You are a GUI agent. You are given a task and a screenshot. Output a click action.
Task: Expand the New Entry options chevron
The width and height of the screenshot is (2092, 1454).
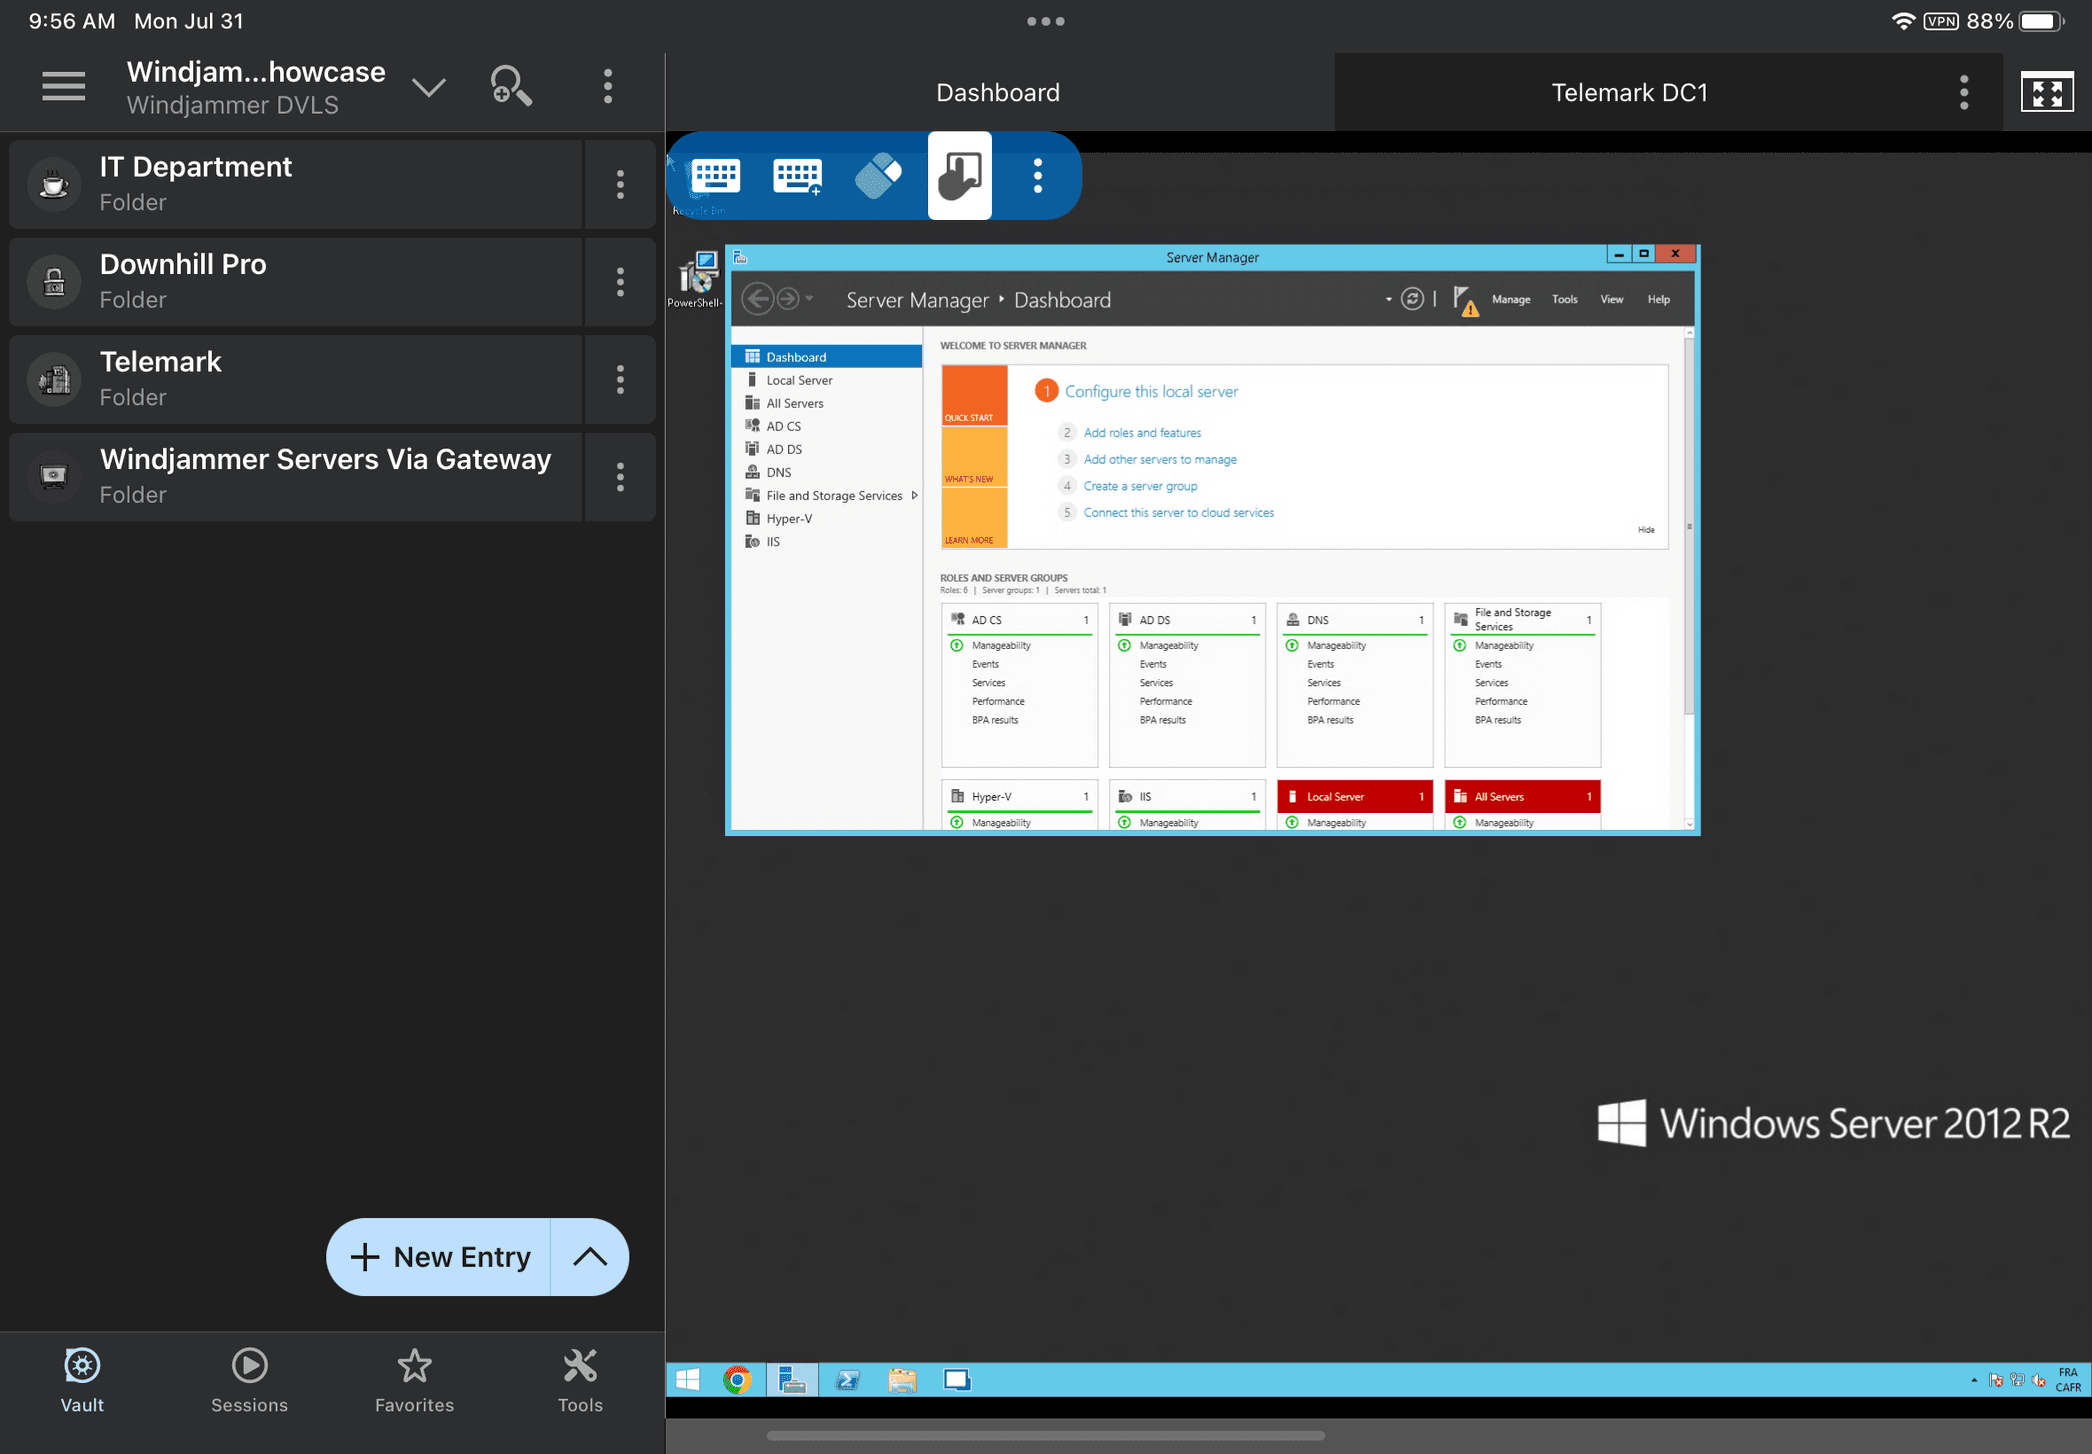[592, 1257]
